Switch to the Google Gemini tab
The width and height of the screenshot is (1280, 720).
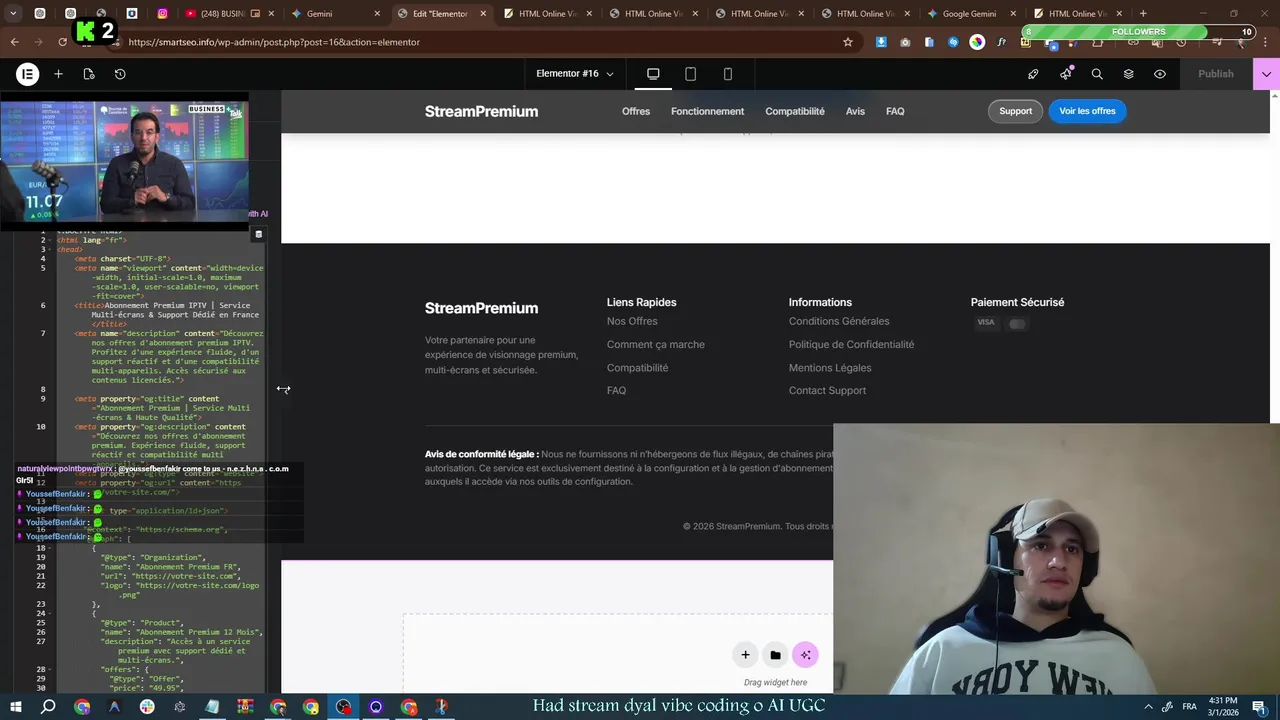pyautogui.click(x=971, y=14)
